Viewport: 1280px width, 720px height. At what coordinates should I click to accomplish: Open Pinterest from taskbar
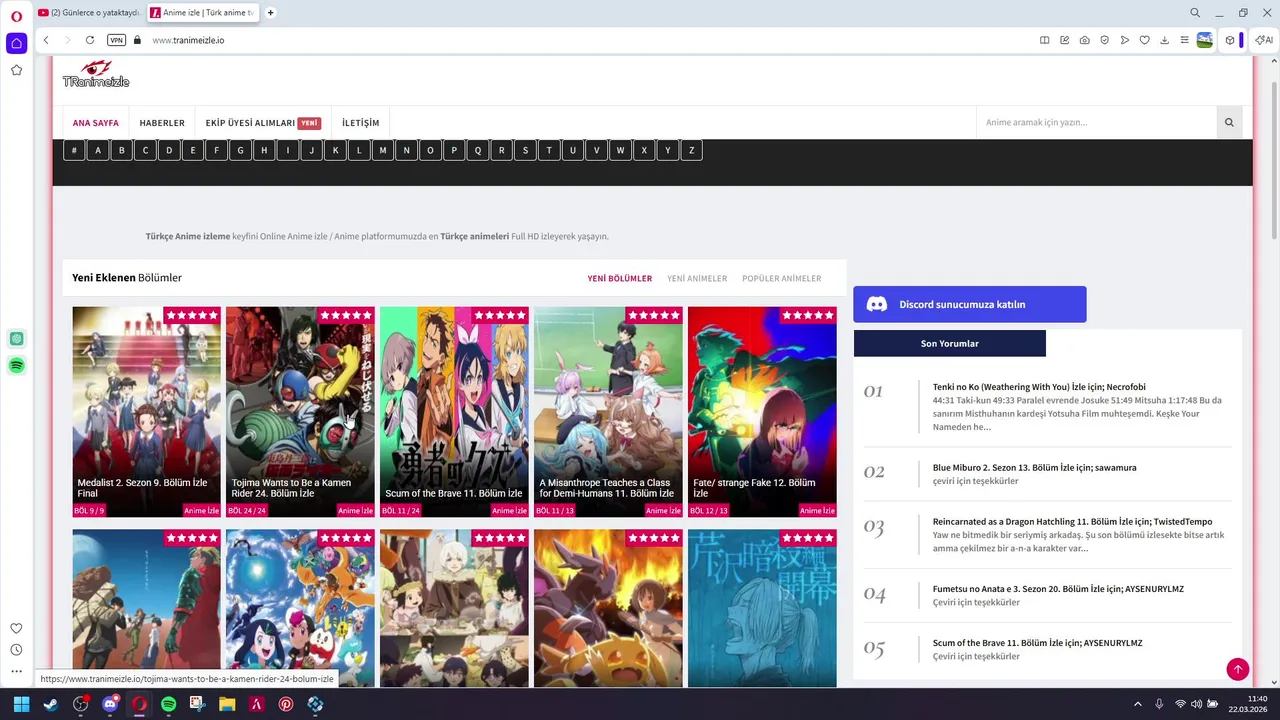click(286, 704)
